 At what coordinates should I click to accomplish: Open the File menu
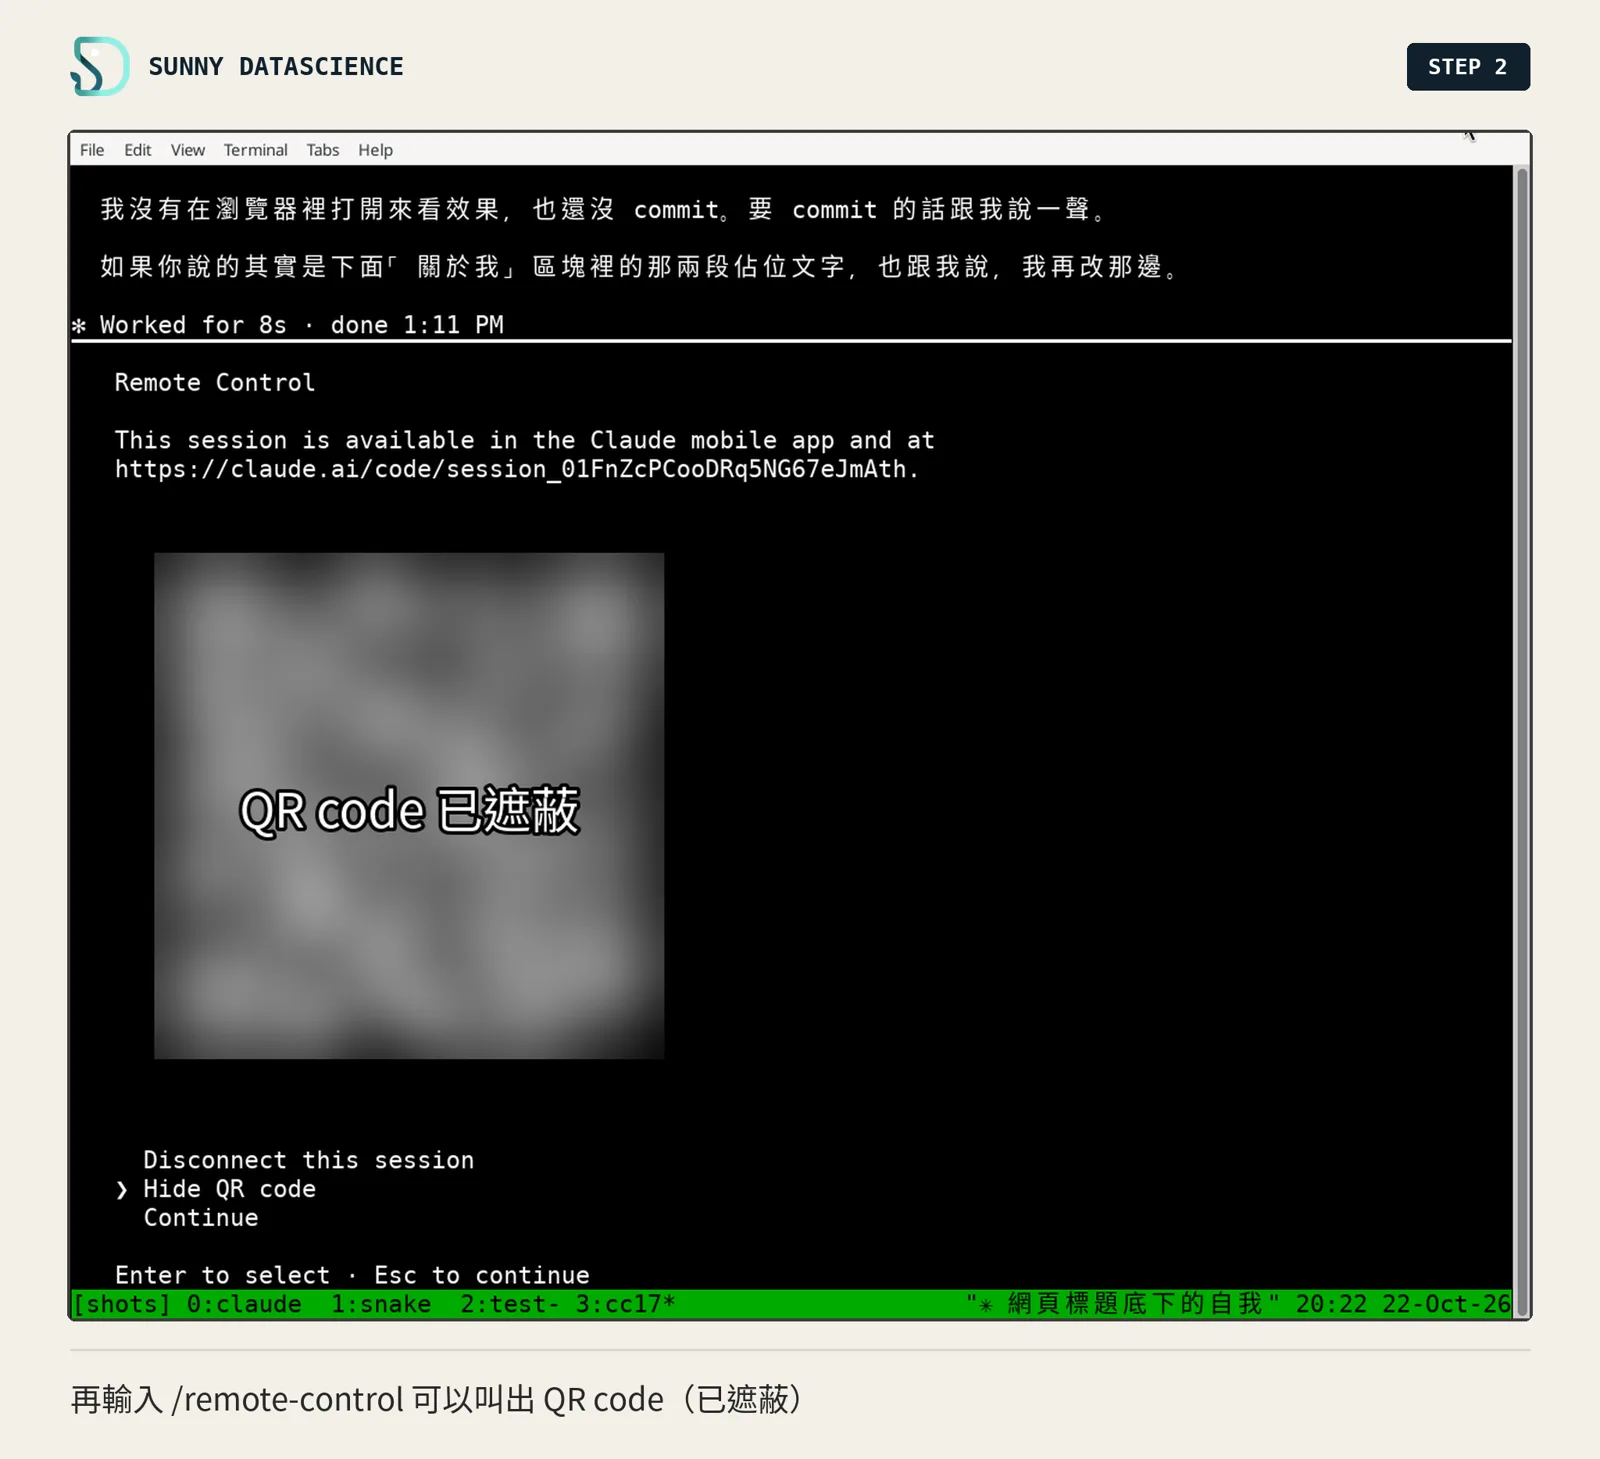point(92,150)
